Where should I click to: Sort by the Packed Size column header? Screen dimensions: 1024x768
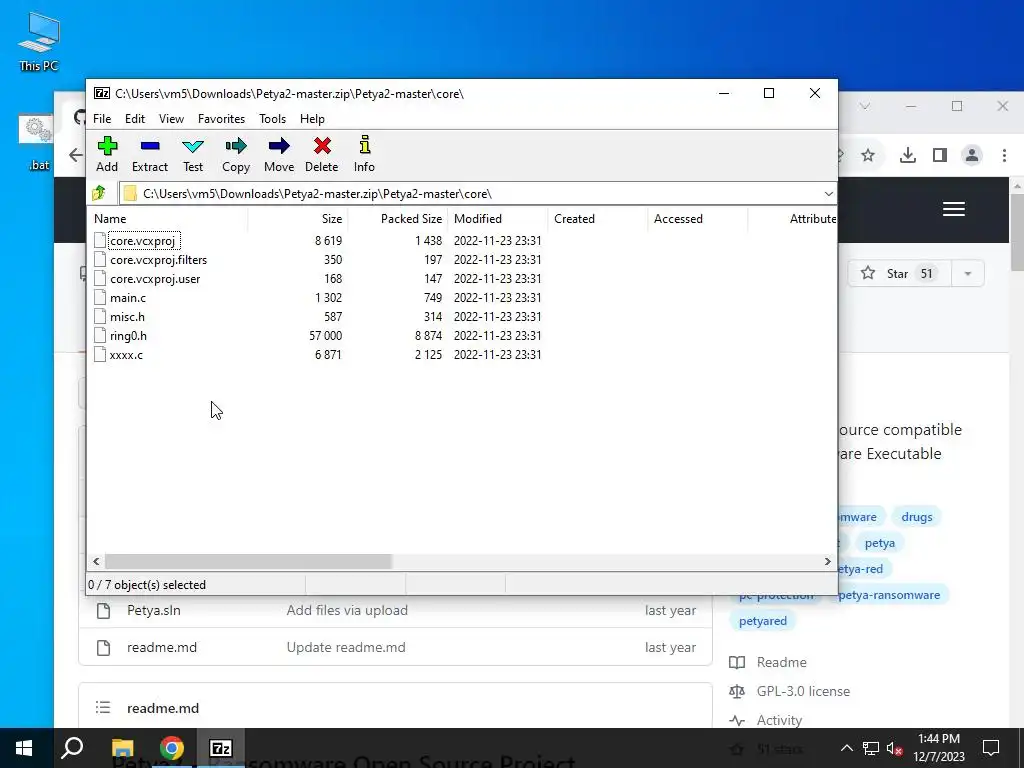click(x=398, y=219)
